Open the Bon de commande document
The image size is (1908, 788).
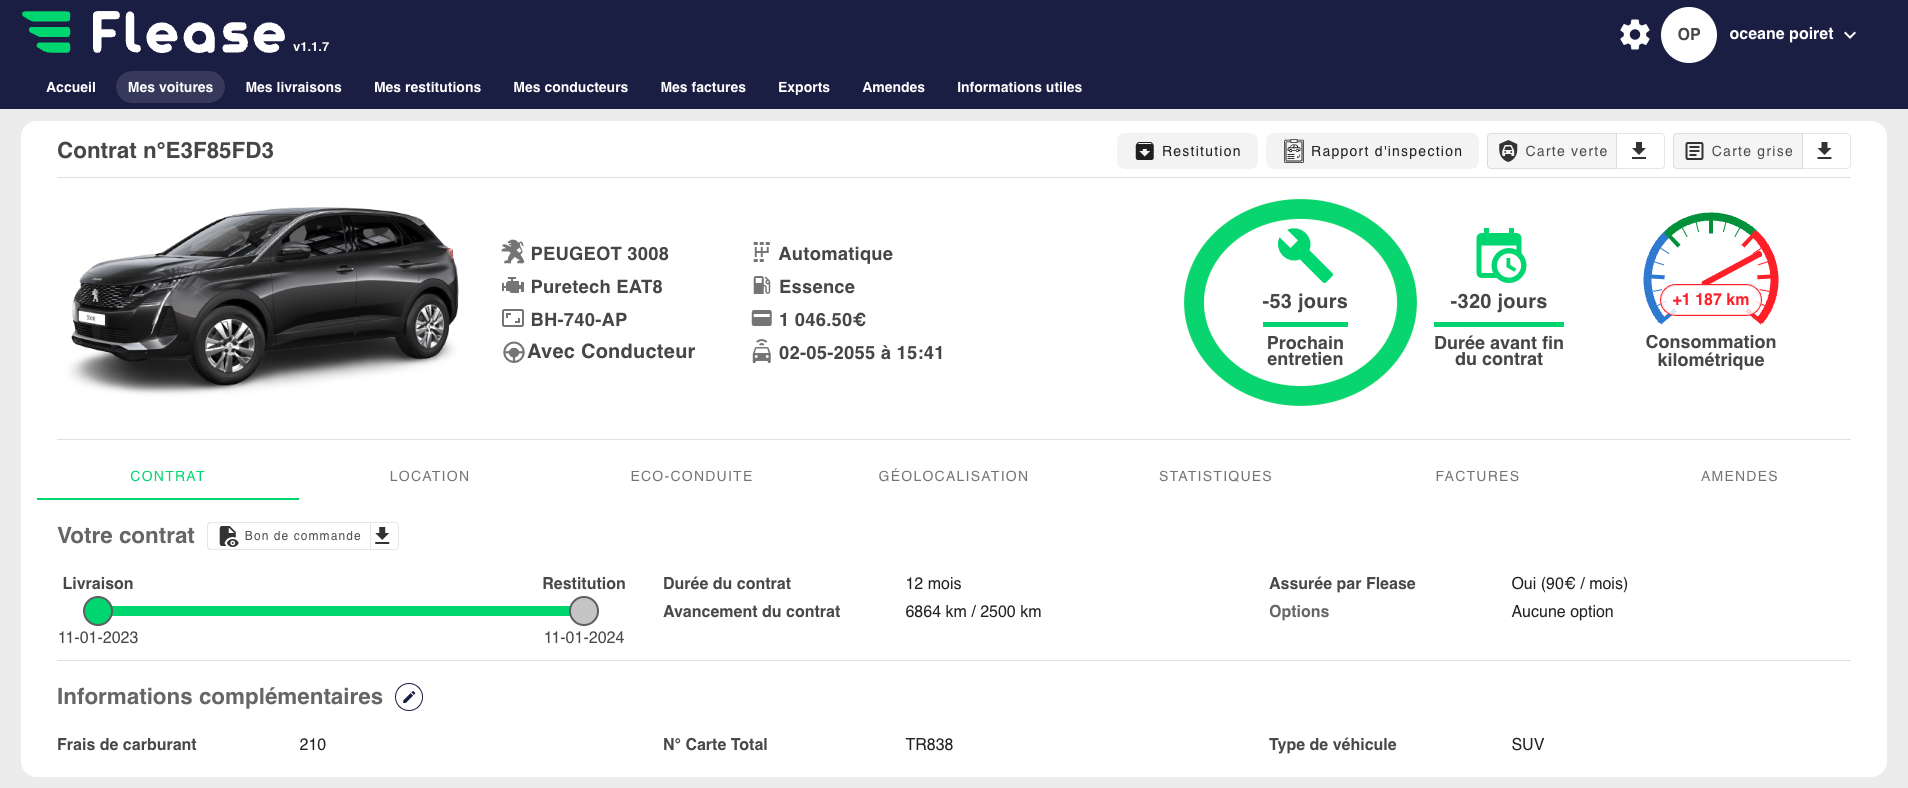(290, 536)
